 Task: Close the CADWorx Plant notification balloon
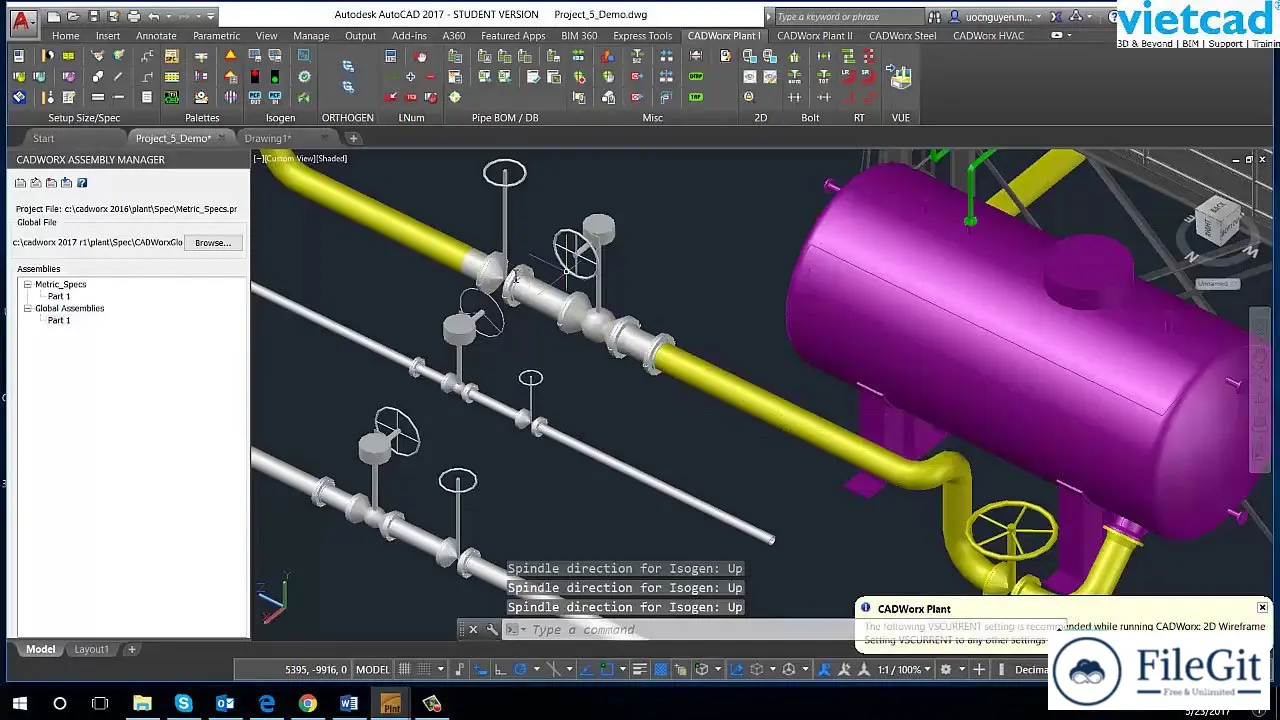pyautogui.click(x=1262, y=607)
